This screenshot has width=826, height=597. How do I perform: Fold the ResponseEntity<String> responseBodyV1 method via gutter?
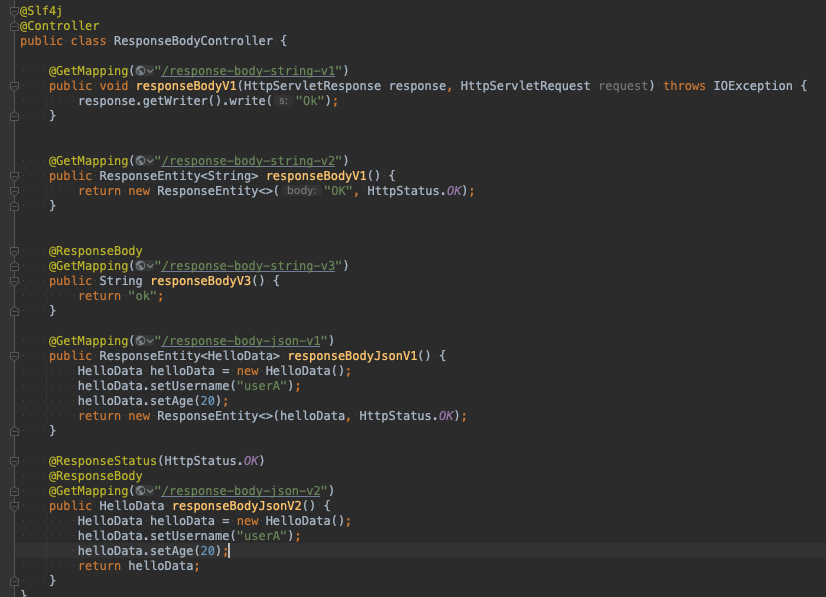pos(14,176)
